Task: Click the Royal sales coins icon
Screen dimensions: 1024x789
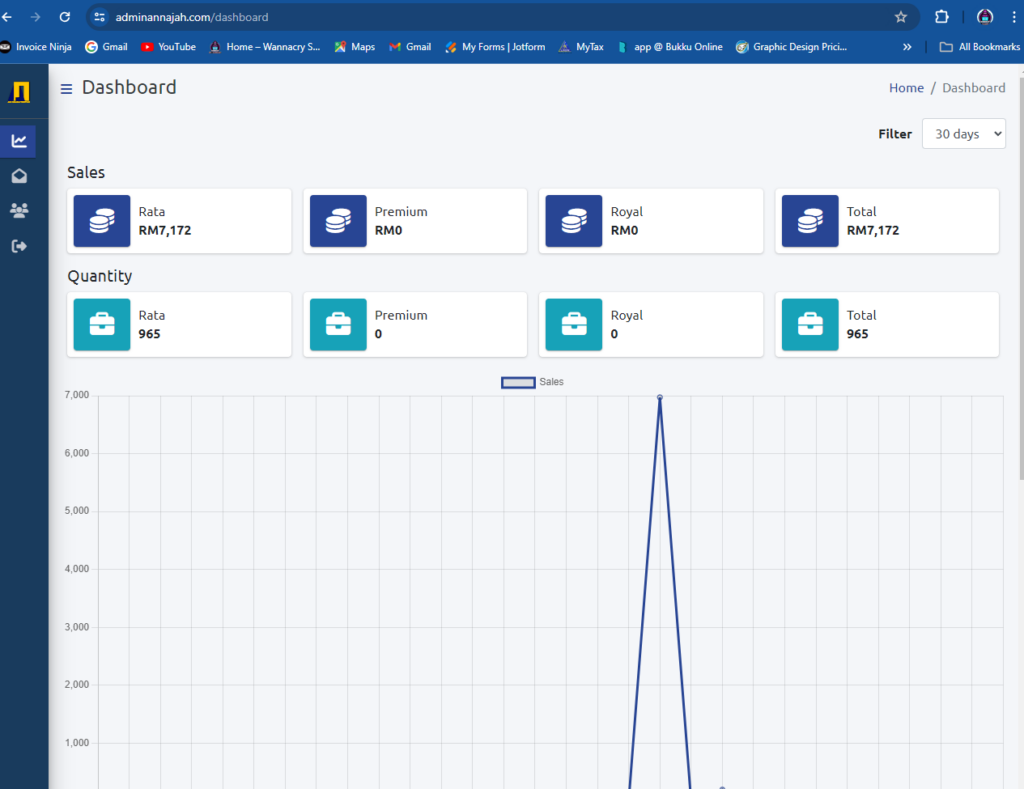Action: [x=574, y=221]
